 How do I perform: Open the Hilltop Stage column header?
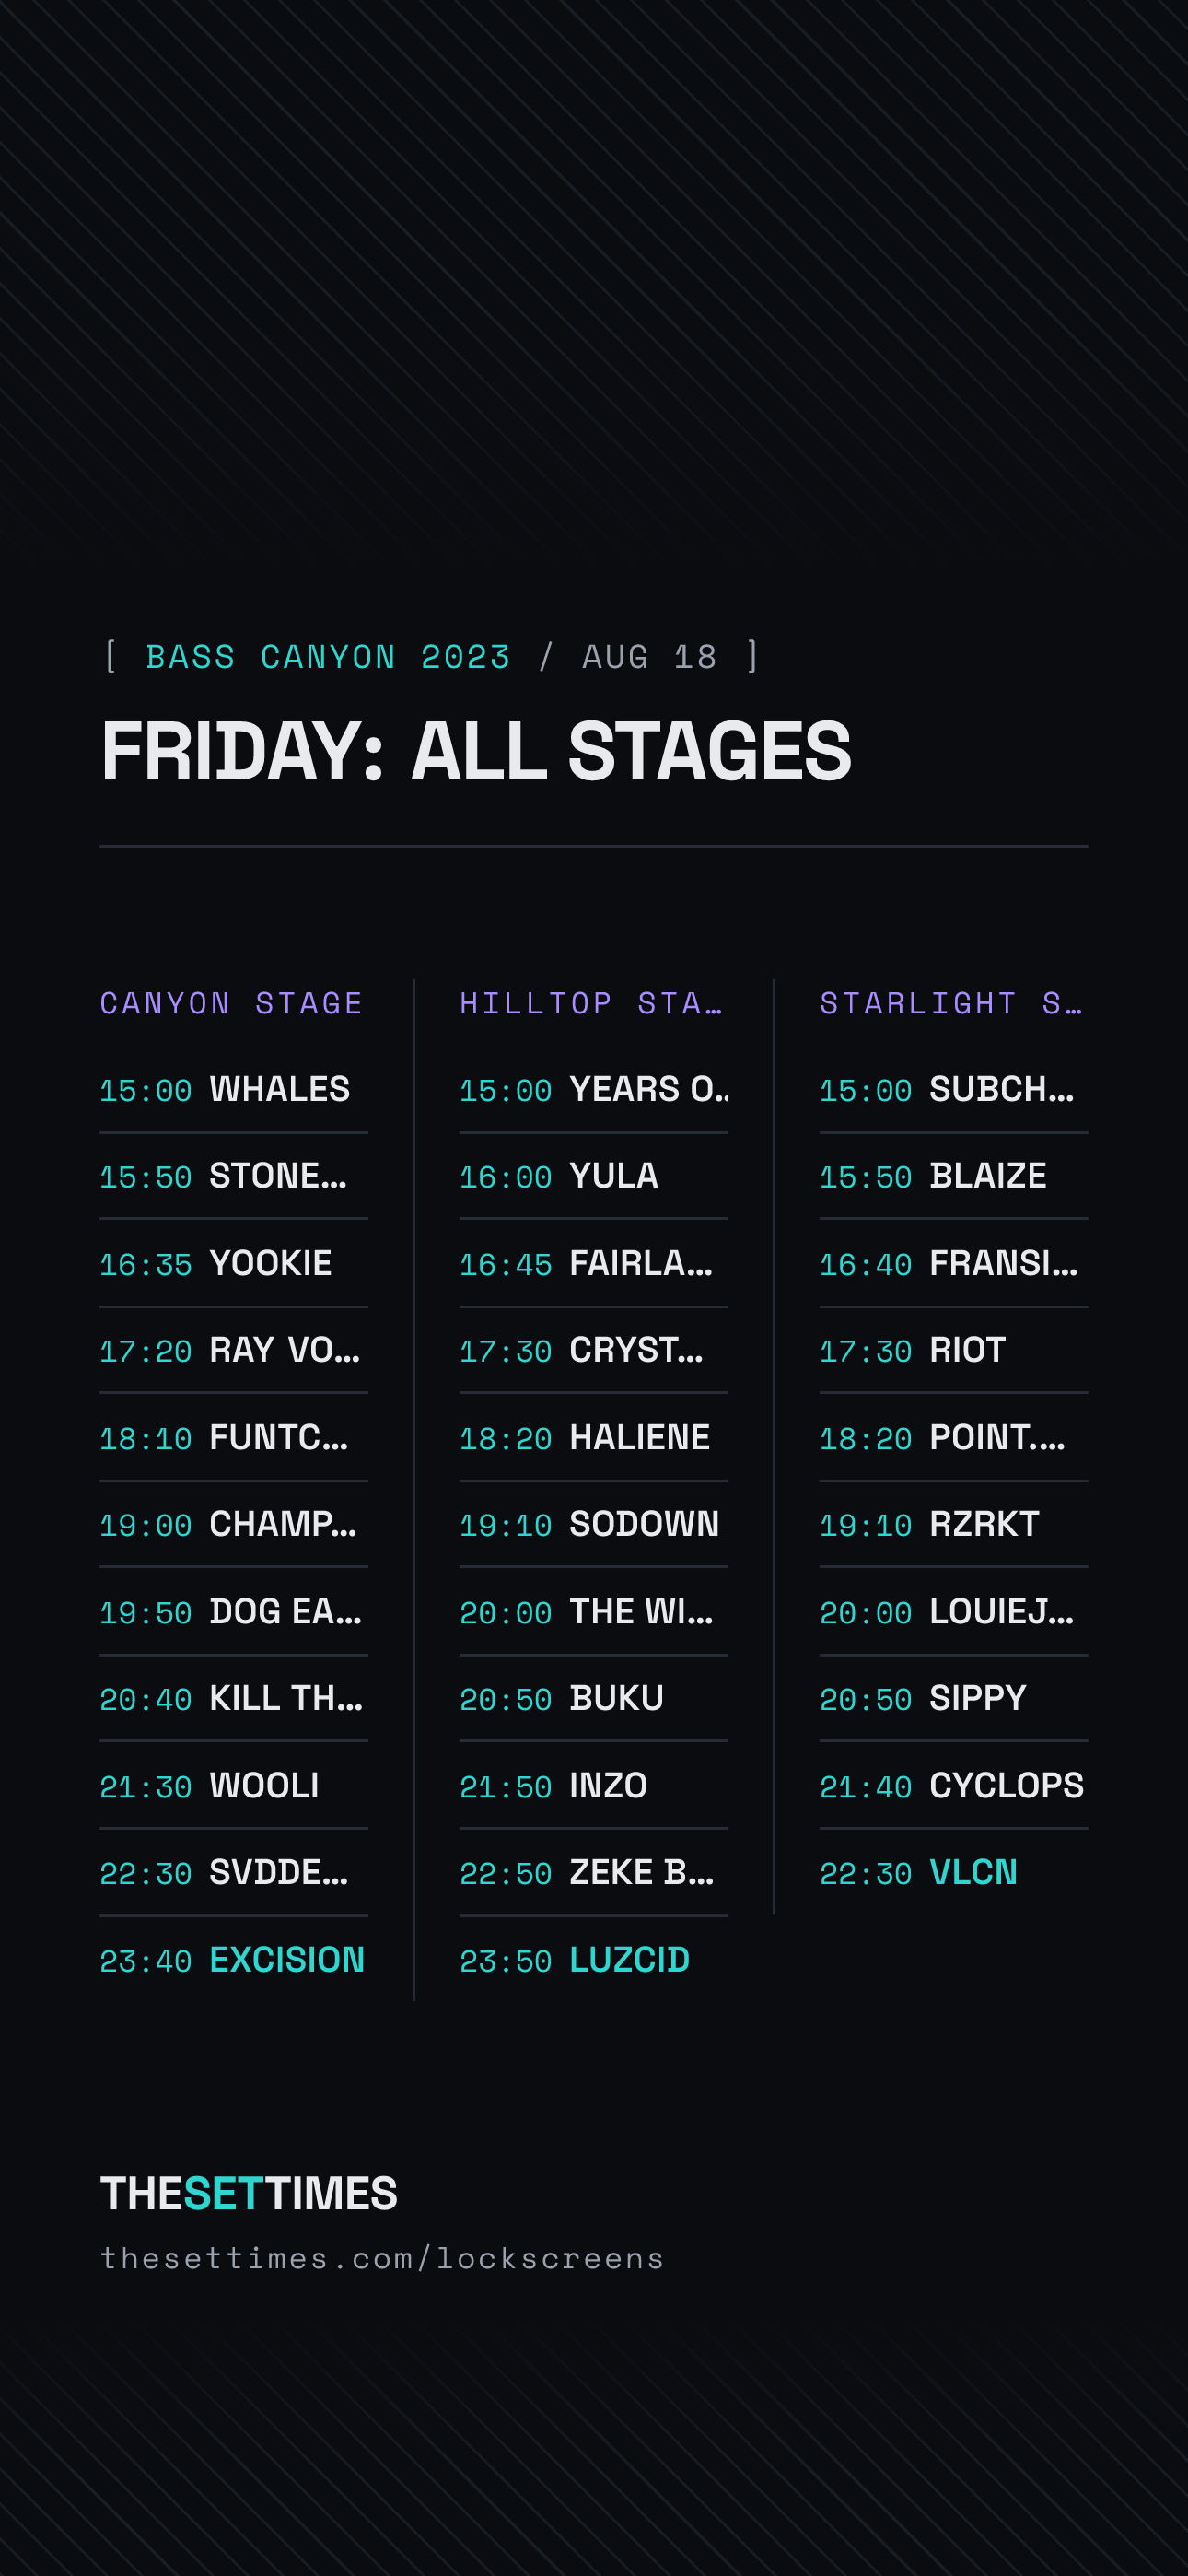591,1003
